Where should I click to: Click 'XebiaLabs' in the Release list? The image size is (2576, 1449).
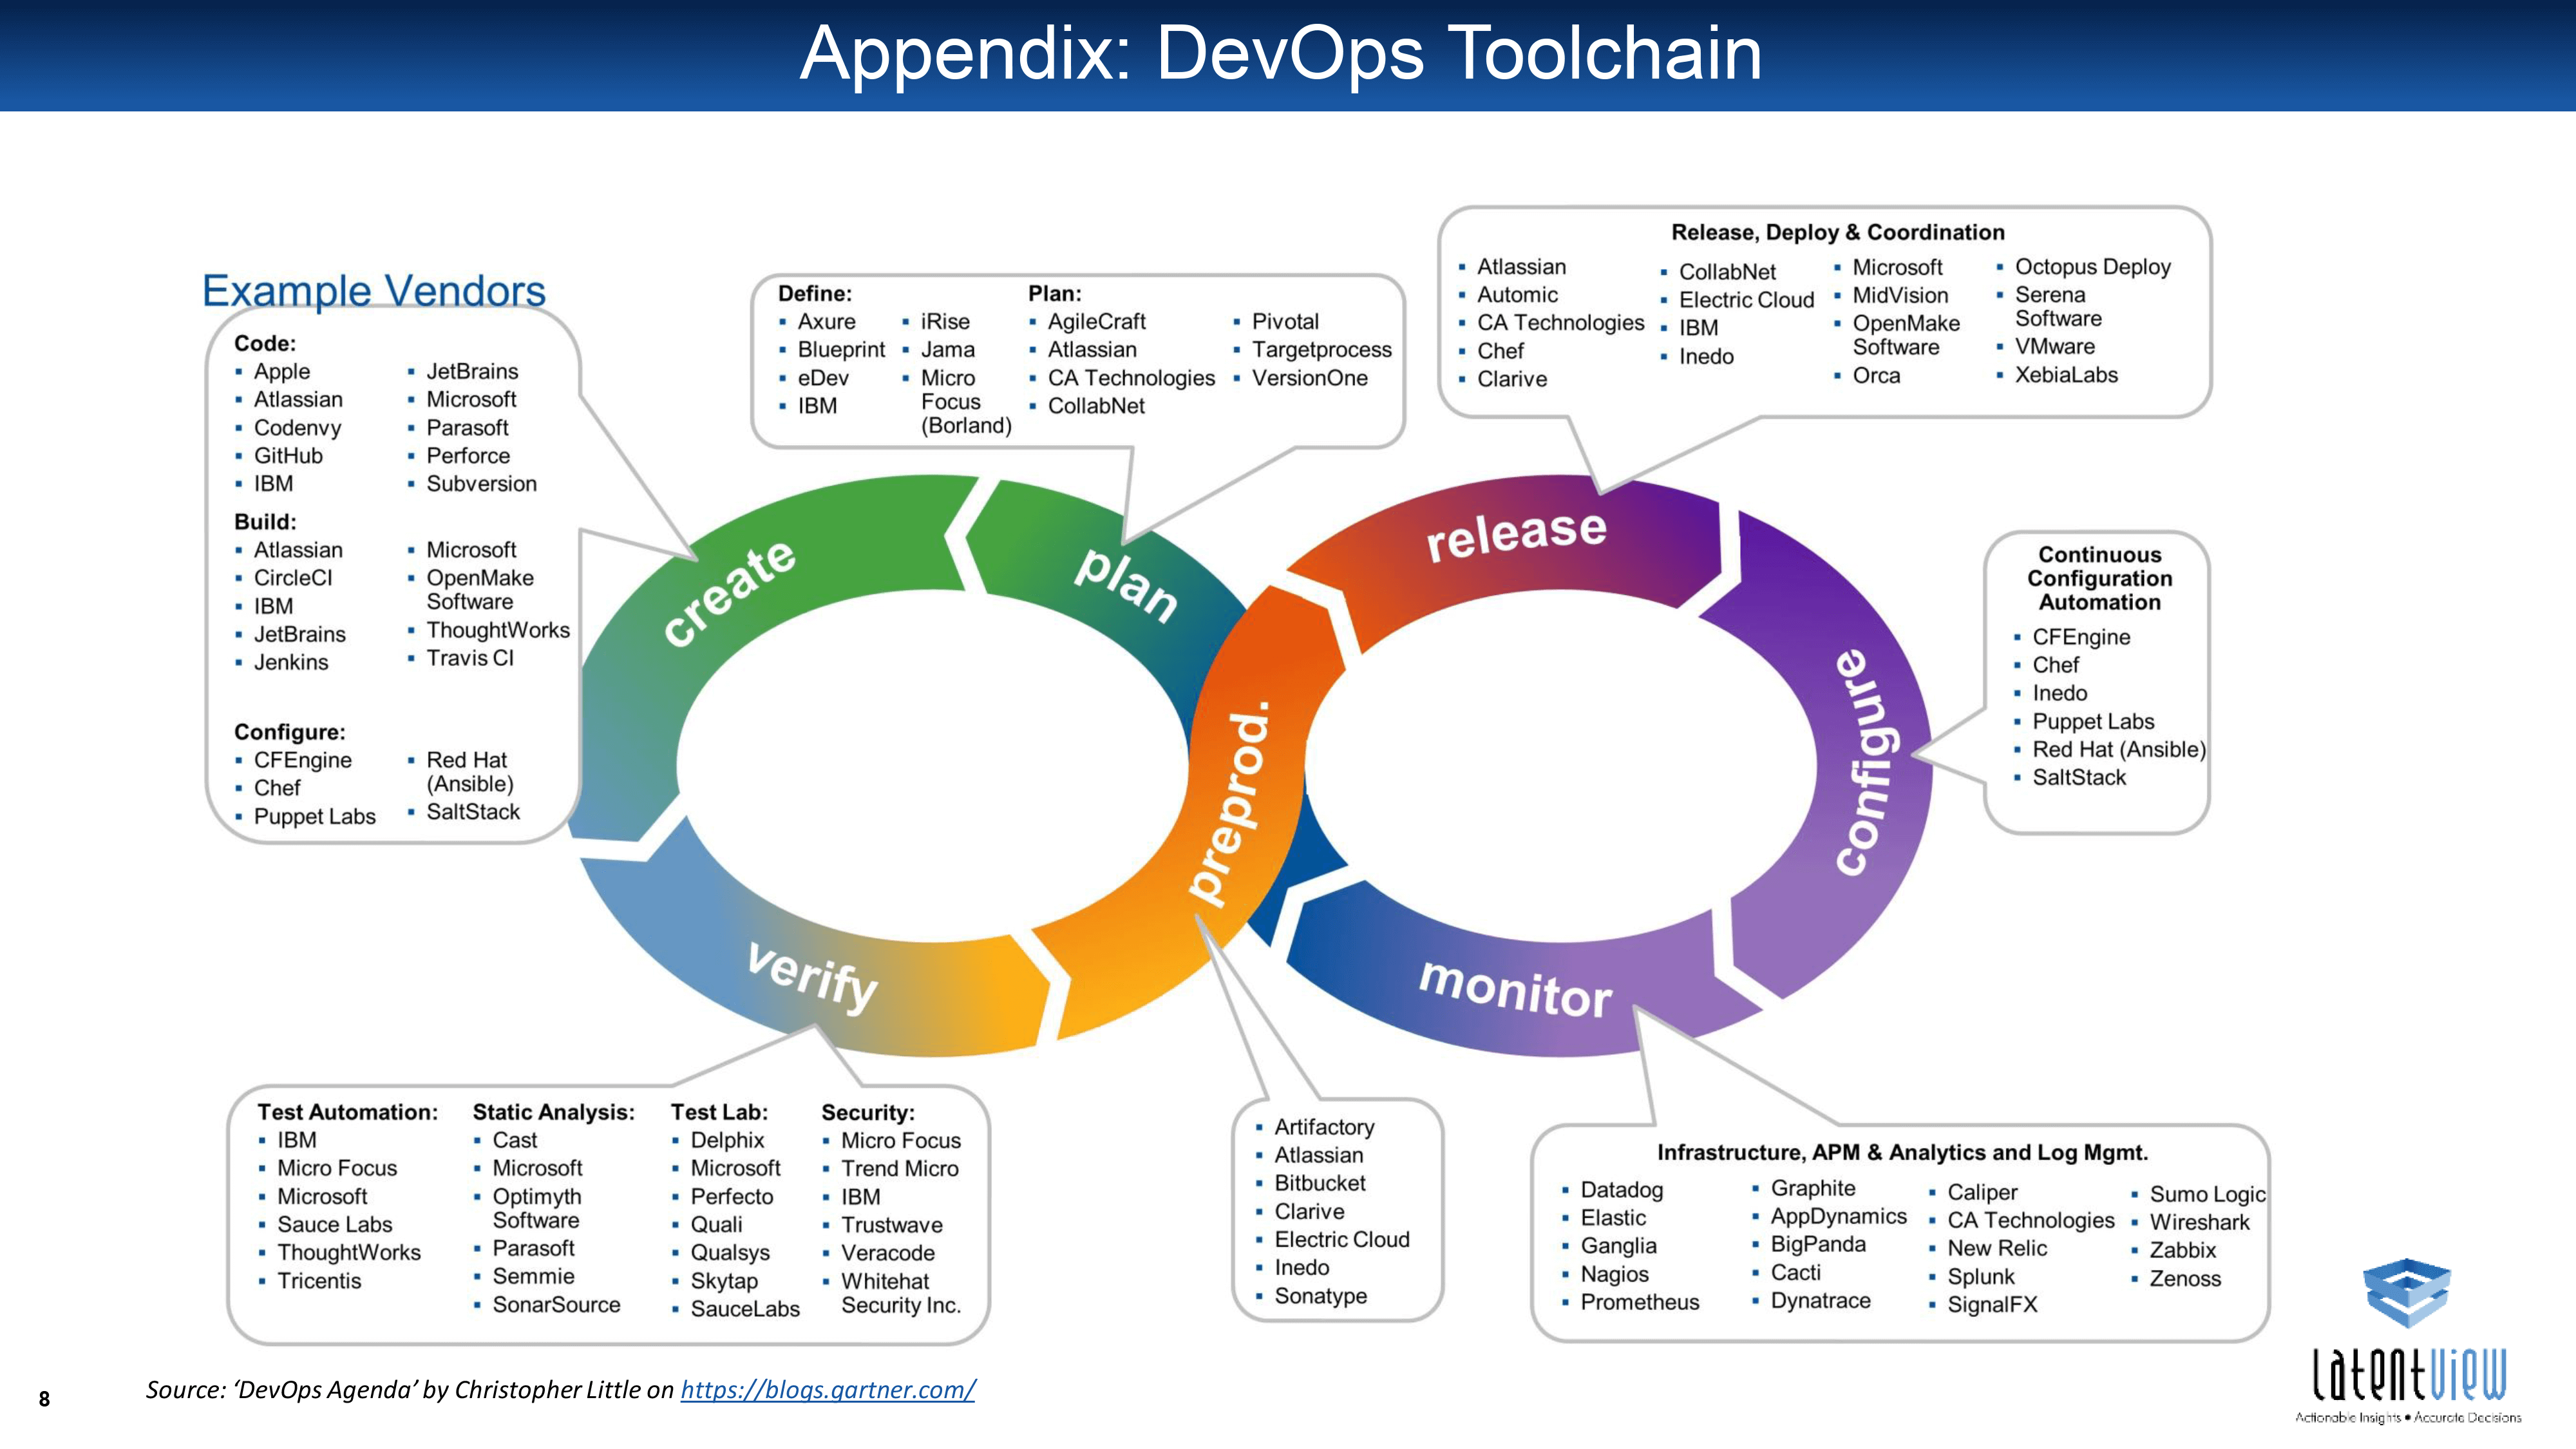pos(2067,375)
